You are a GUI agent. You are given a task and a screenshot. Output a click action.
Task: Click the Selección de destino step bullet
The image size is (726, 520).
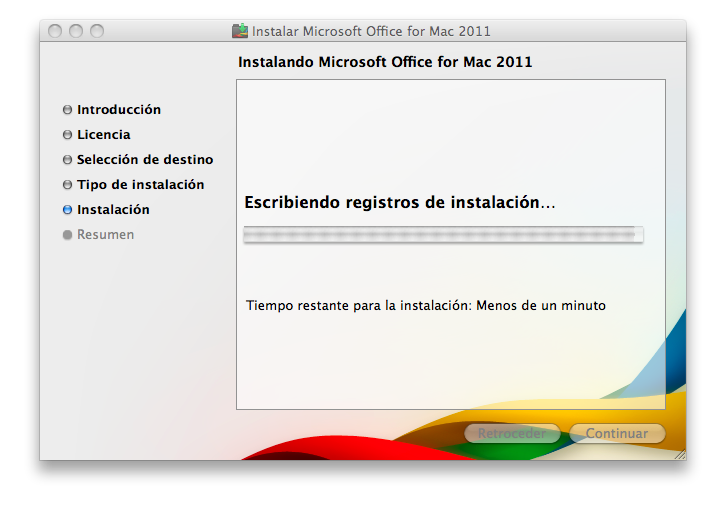point(68,160)
